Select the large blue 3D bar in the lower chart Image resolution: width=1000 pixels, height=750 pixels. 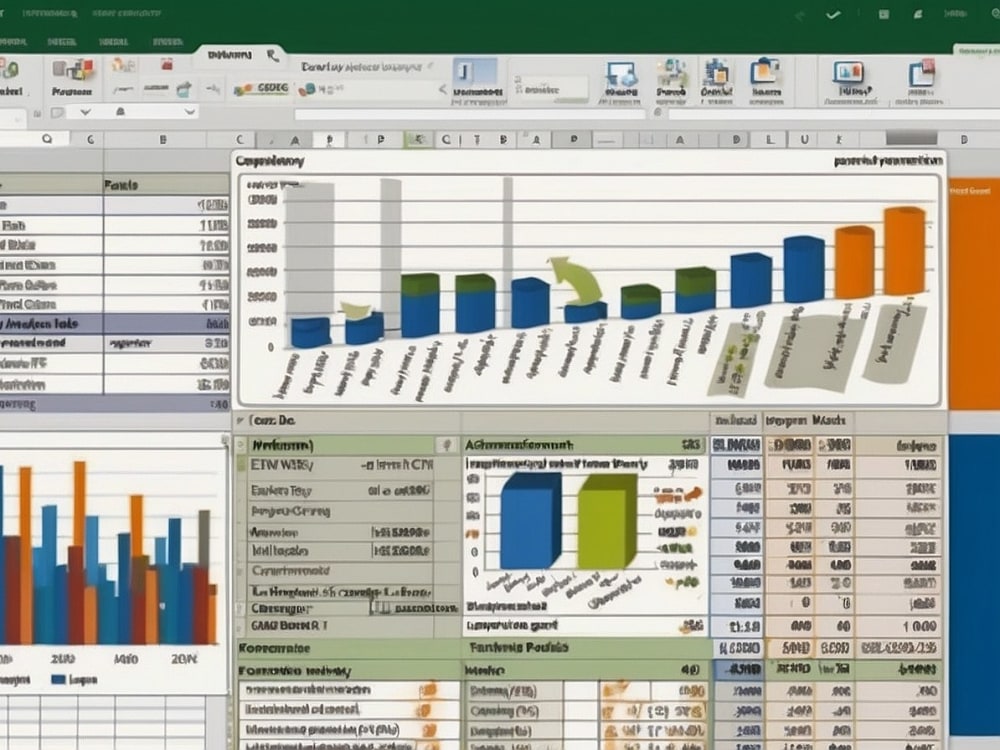[x=530, y=521]
